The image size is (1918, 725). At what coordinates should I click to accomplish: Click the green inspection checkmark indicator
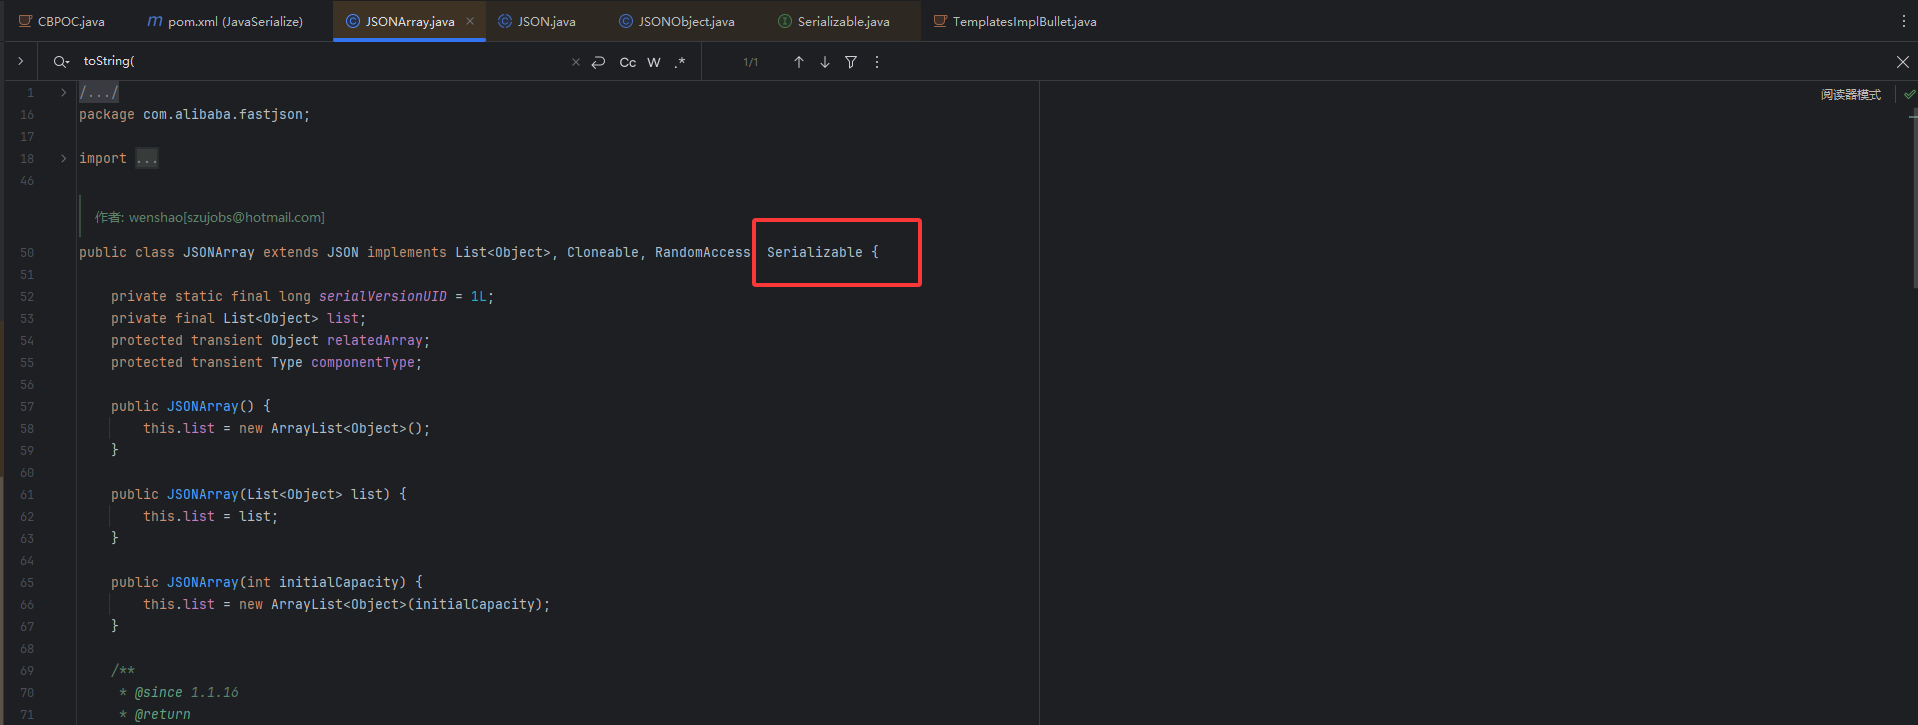pos(1909,94)
